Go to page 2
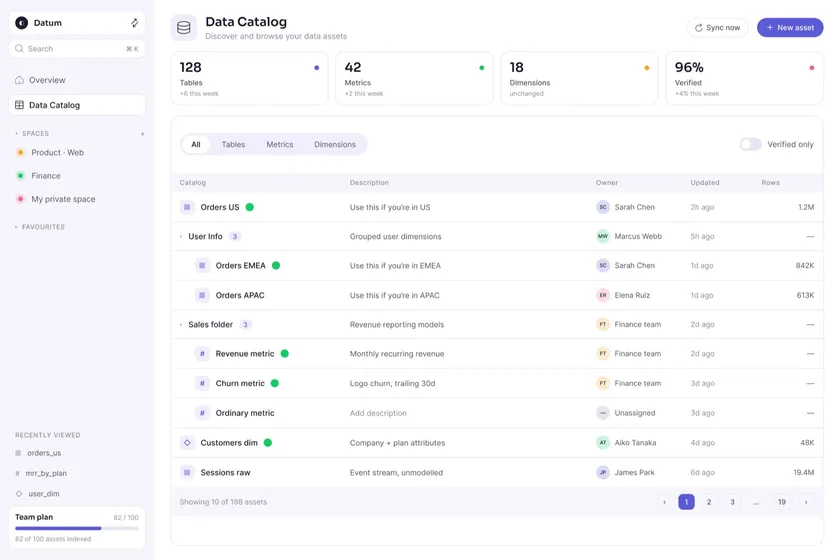 pyautogui.click(x=709, y=502)
